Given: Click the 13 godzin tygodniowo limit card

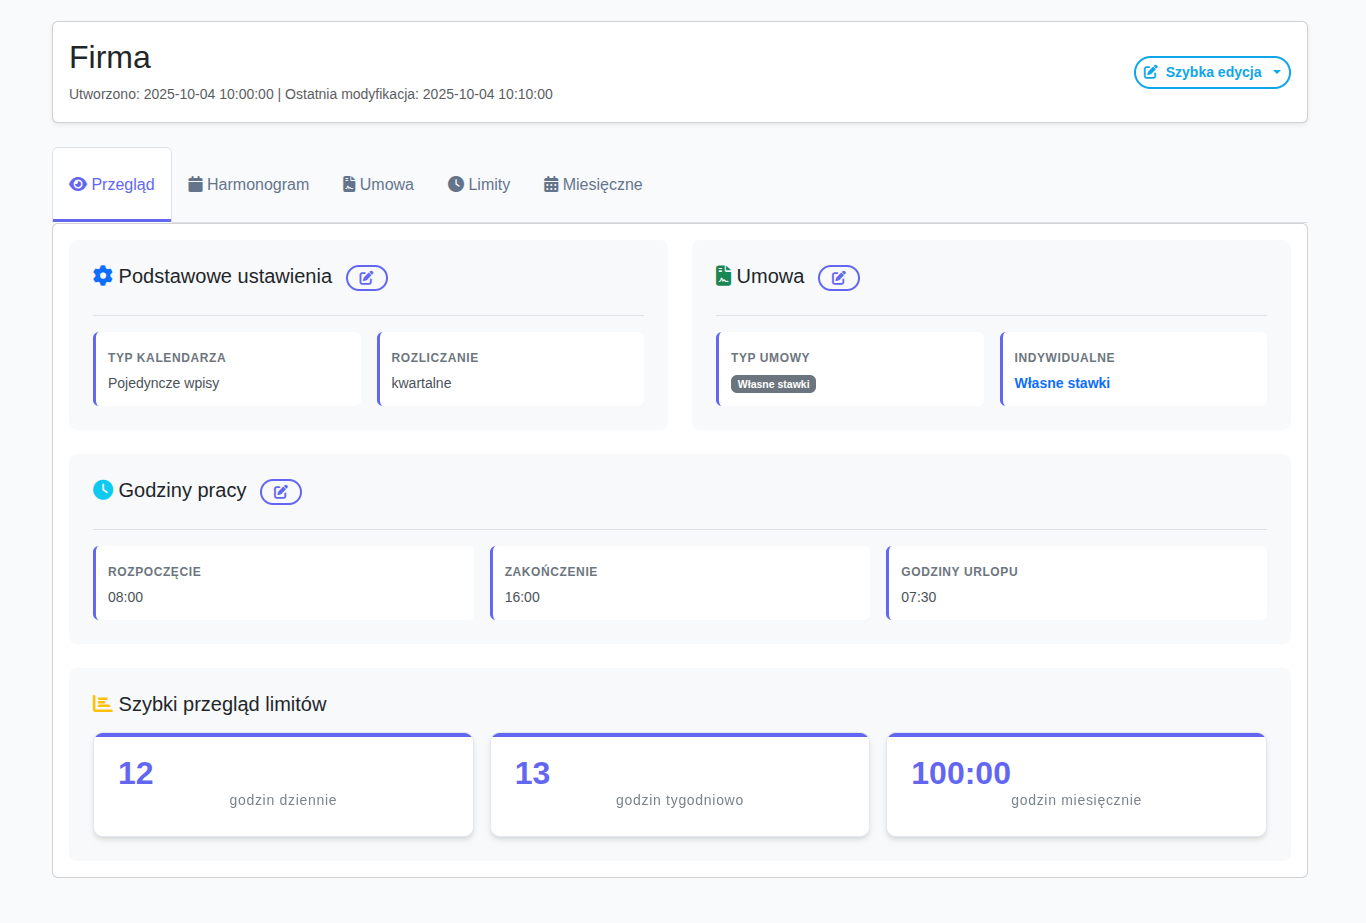Looking at the screenshot, I should point(680,785).
